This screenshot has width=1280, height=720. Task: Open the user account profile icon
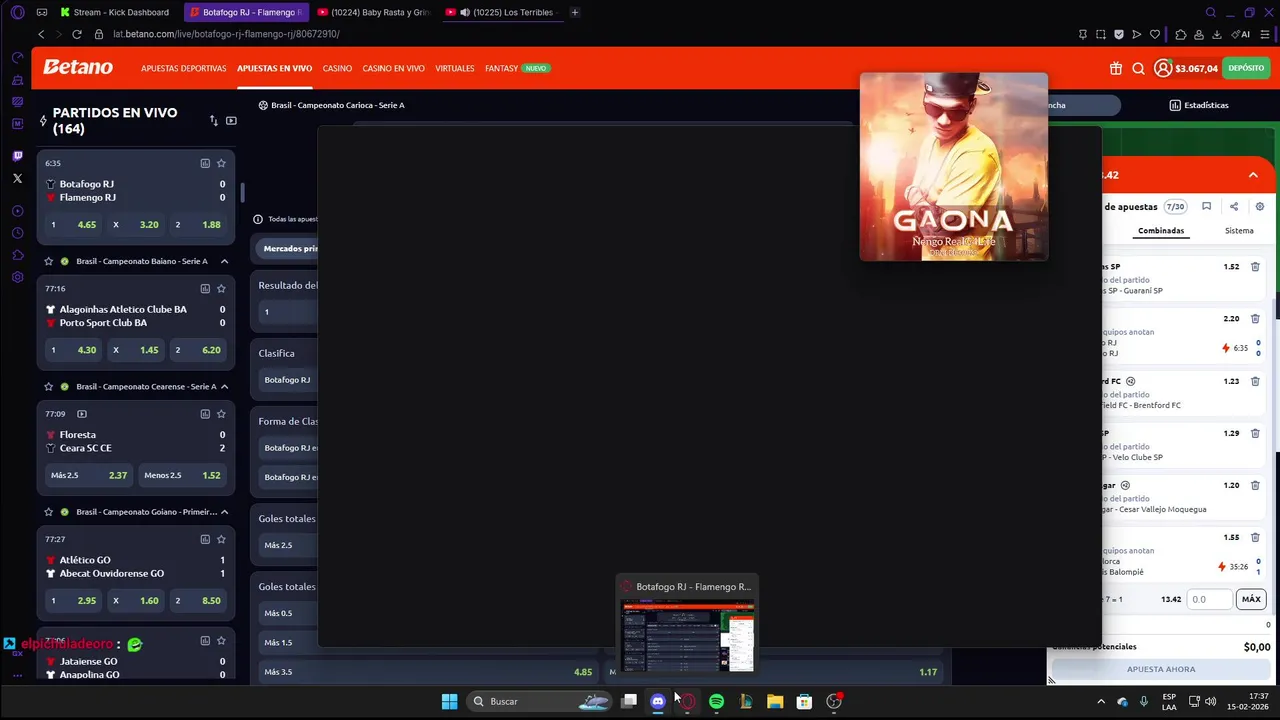1163,68
